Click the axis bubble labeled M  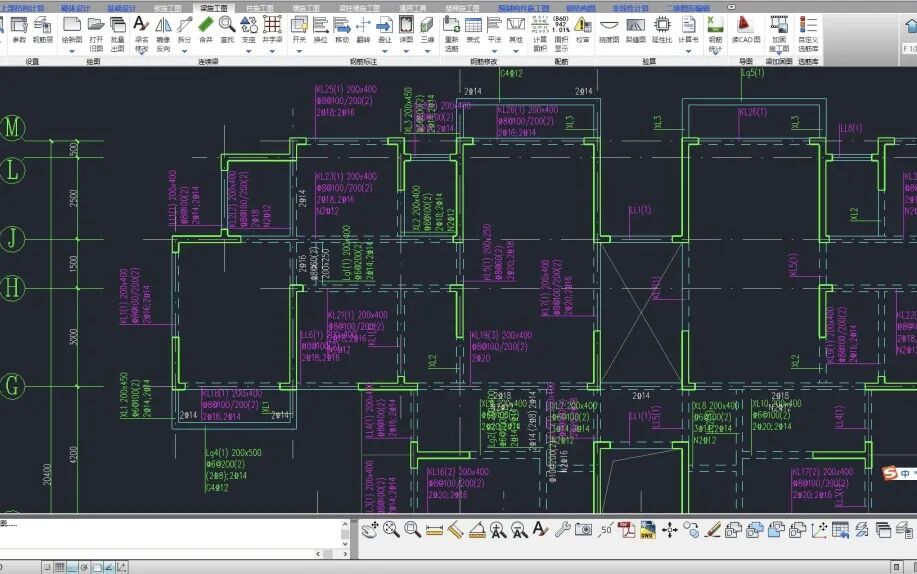[12, 128]
